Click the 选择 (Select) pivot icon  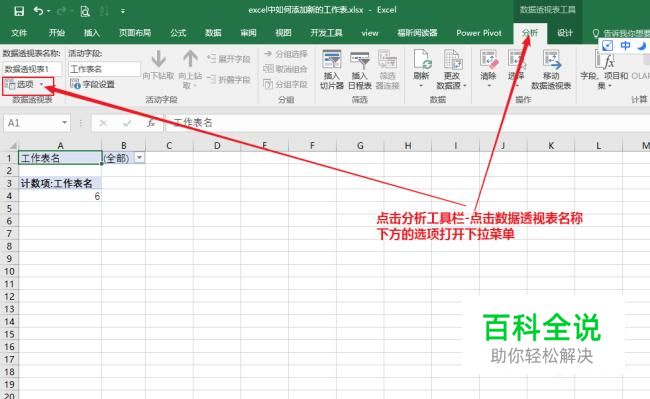(x=516, y=59)
